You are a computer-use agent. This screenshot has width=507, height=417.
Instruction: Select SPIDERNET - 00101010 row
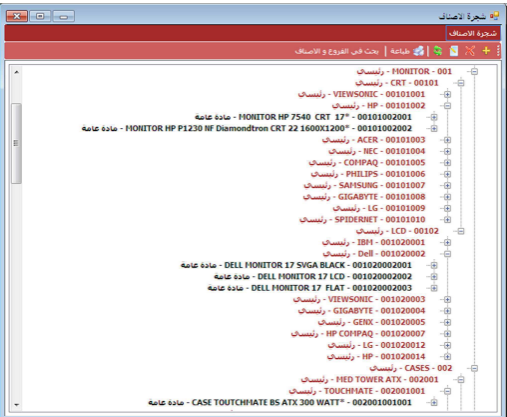click(362, 220)
